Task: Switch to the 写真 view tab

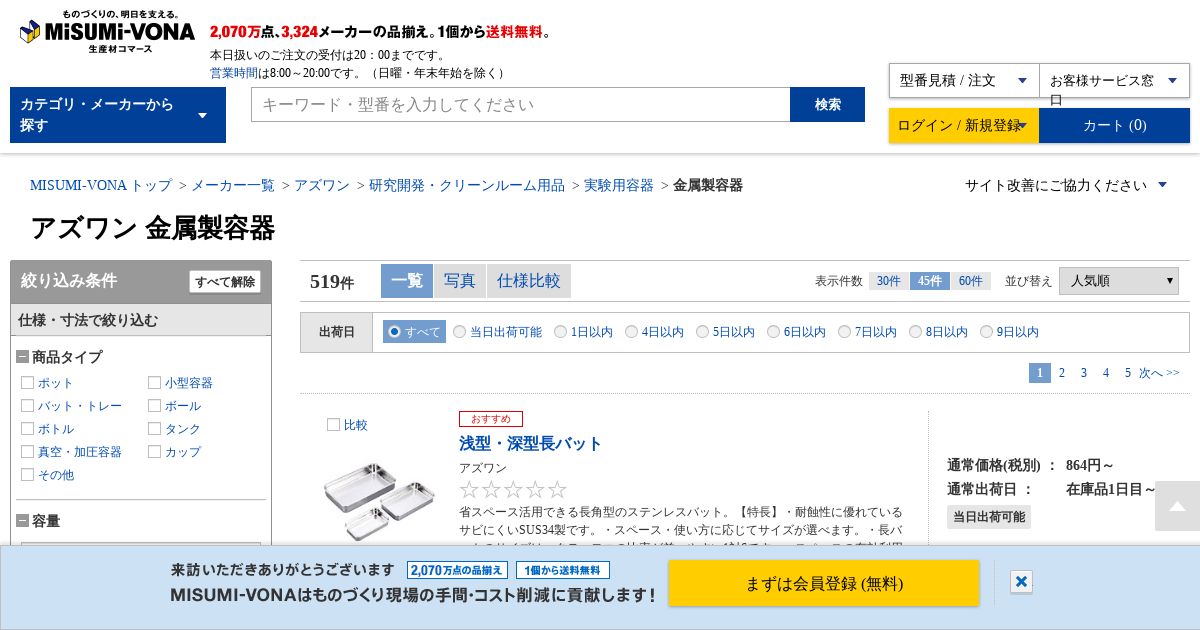Action: click(x=460, y=281)
